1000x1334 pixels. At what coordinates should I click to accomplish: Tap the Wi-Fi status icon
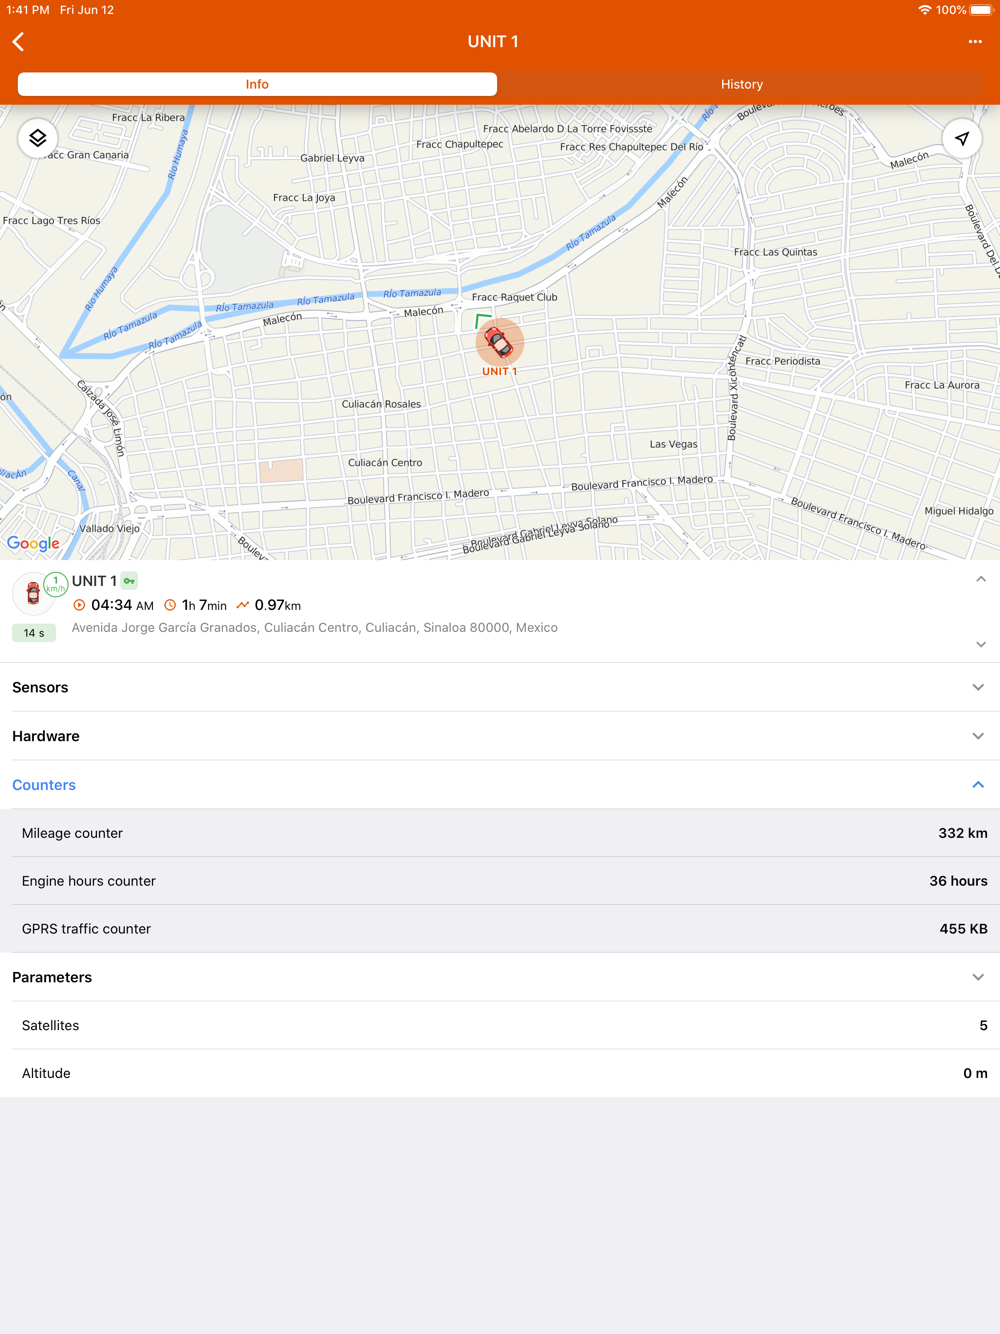coord(924,10)
